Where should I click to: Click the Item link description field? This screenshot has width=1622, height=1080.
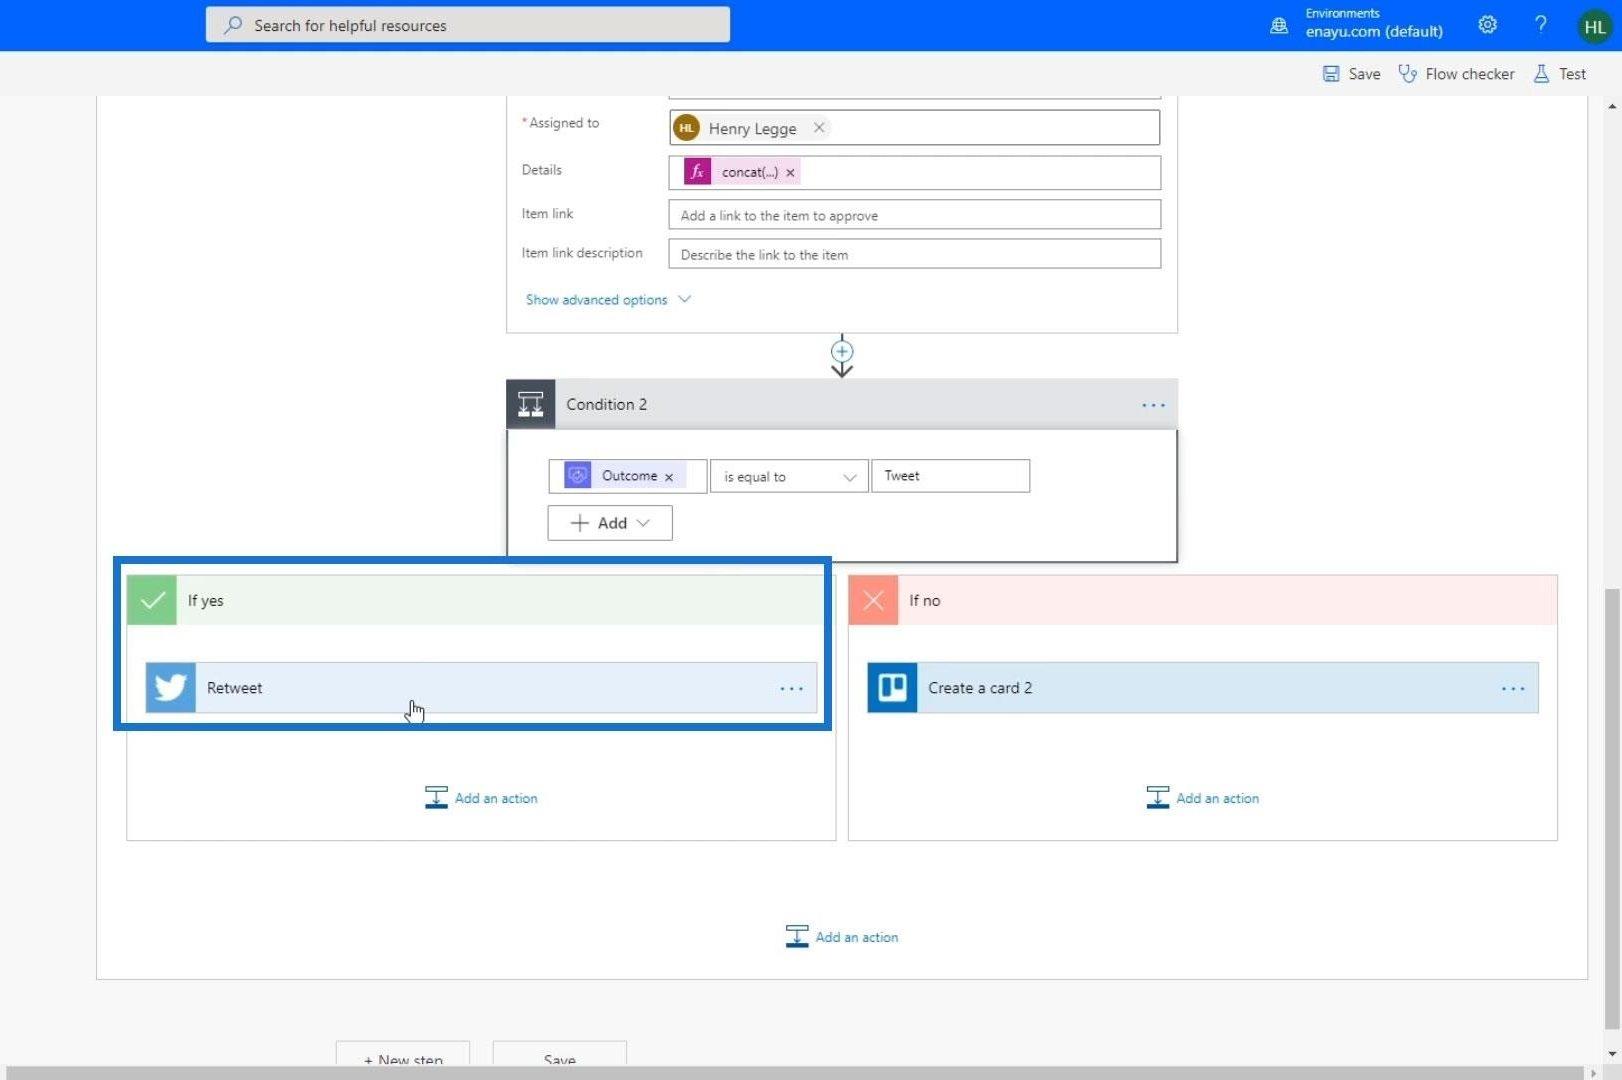[914, 254]
